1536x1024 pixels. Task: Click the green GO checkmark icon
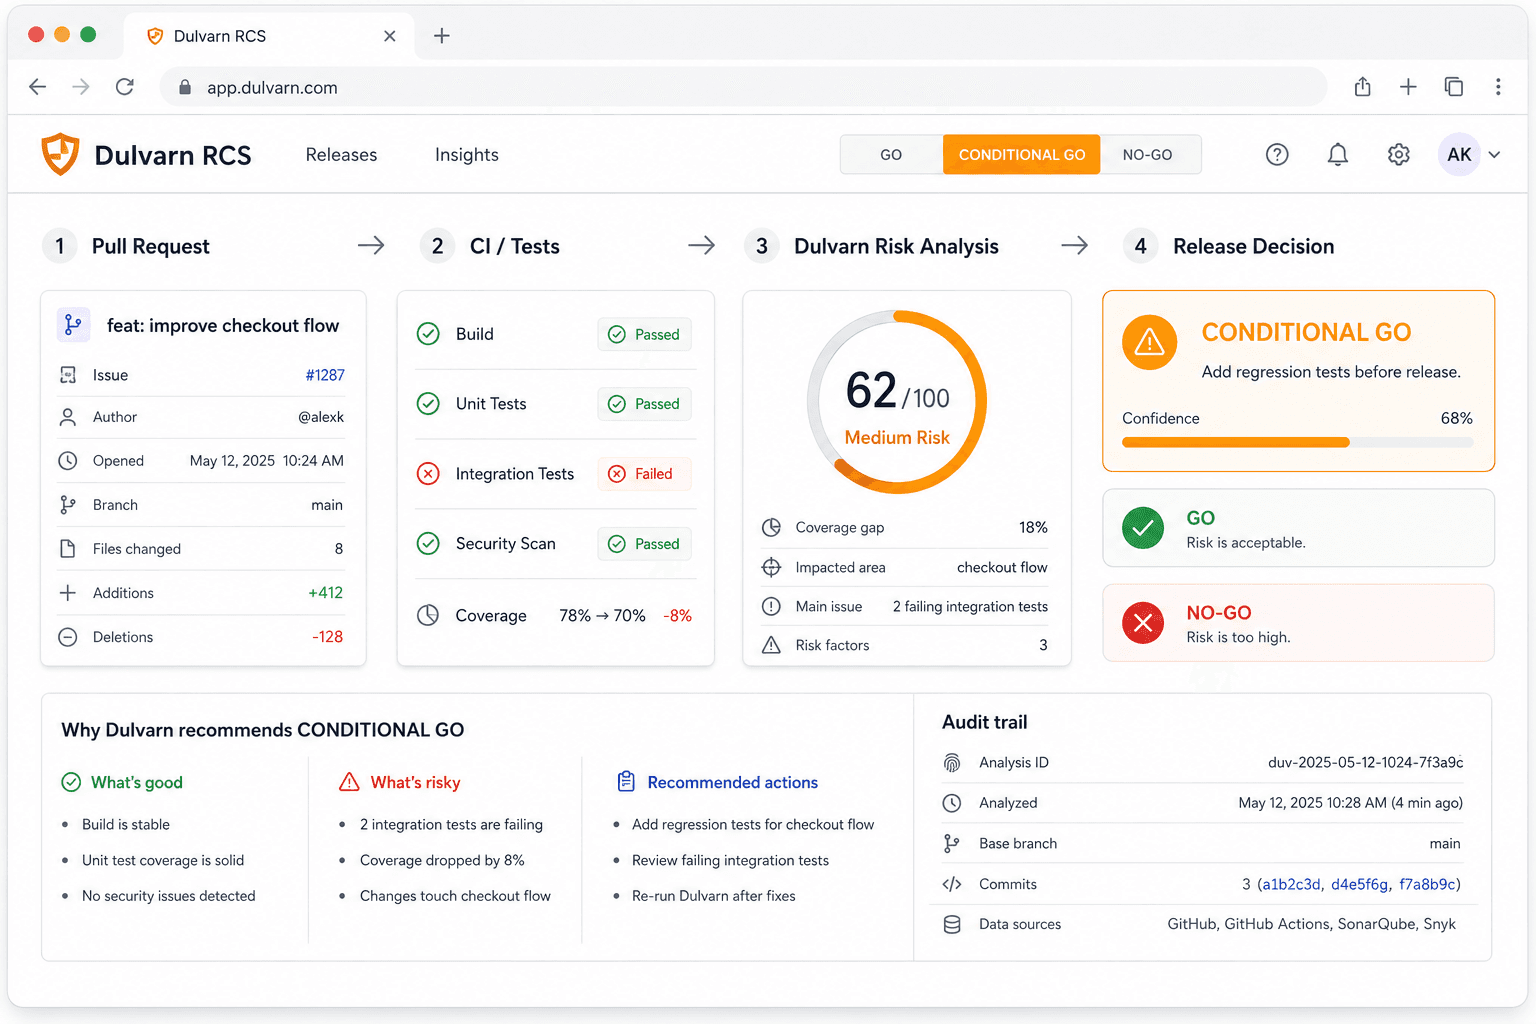point(1143,528)
